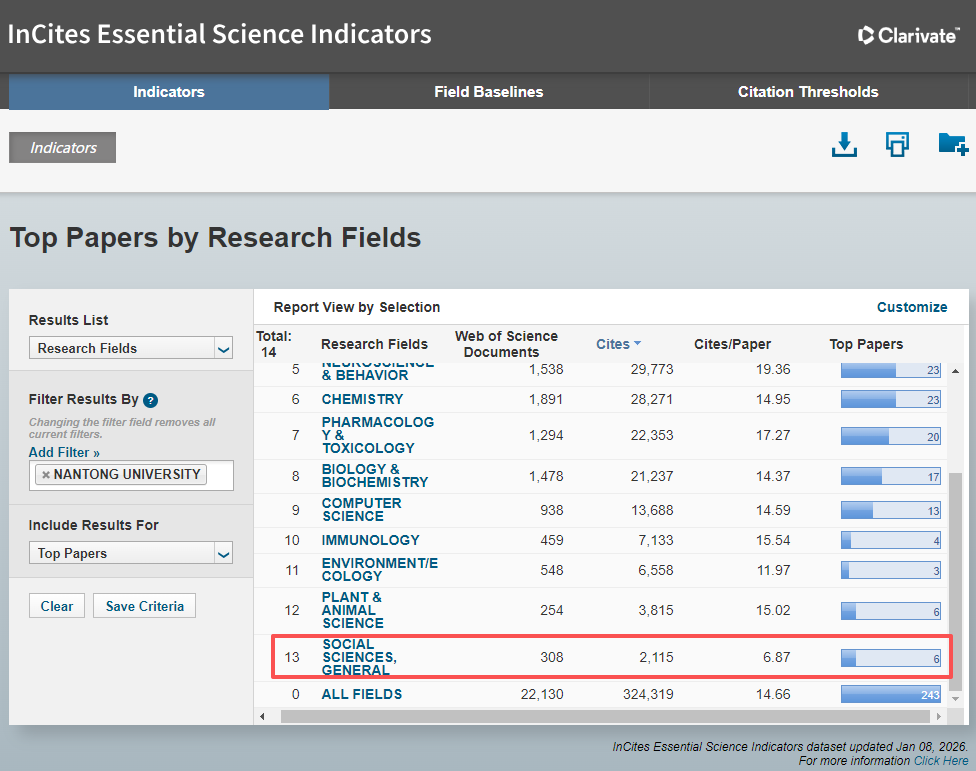The height and width of the screenshot is (771, 976).
Task: Click the Save Criteria button
Action: coord(145,606)
